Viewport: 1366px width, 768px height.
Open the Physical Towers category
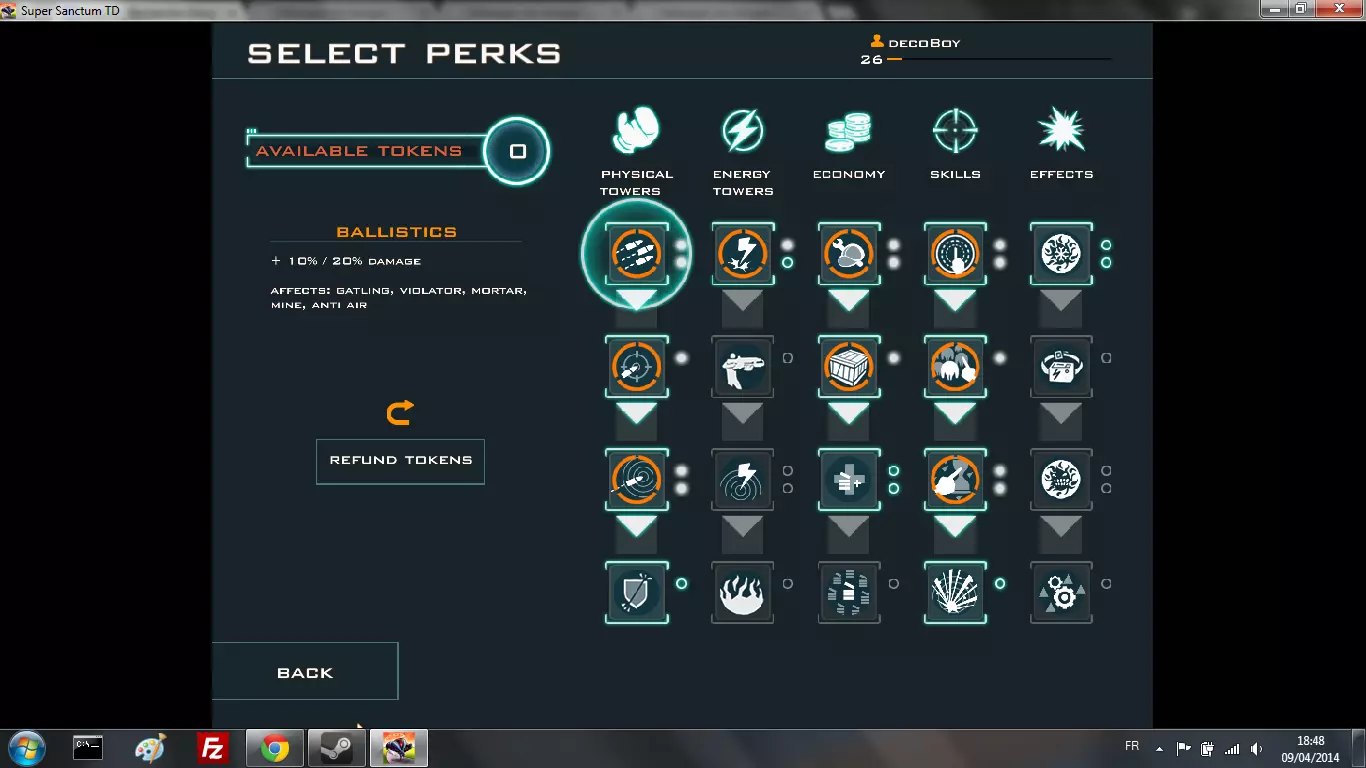(x=636, y=152)
